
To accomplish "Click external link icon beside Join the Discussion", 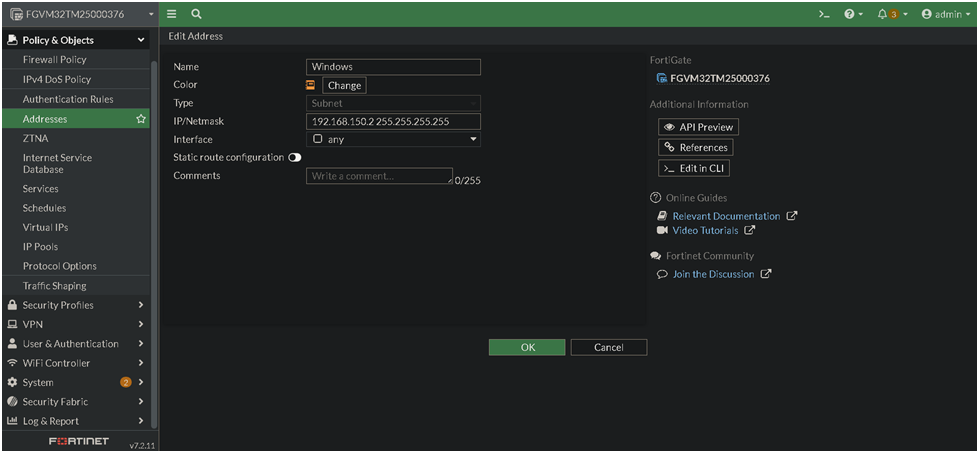I will pyautogui.click(x=766, y=274).
